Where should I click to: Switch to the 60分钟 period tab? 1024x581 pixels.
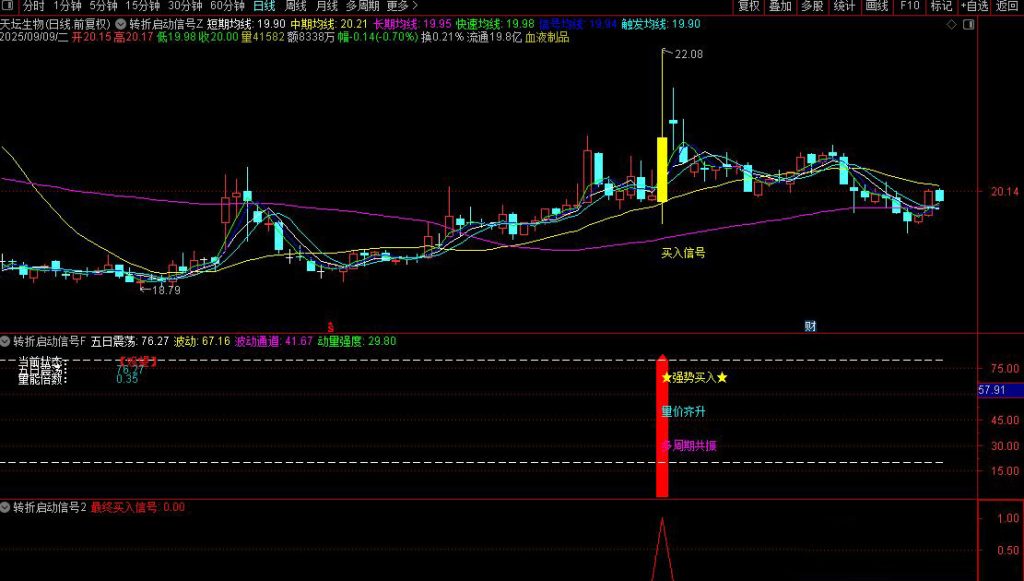(227, 6)
